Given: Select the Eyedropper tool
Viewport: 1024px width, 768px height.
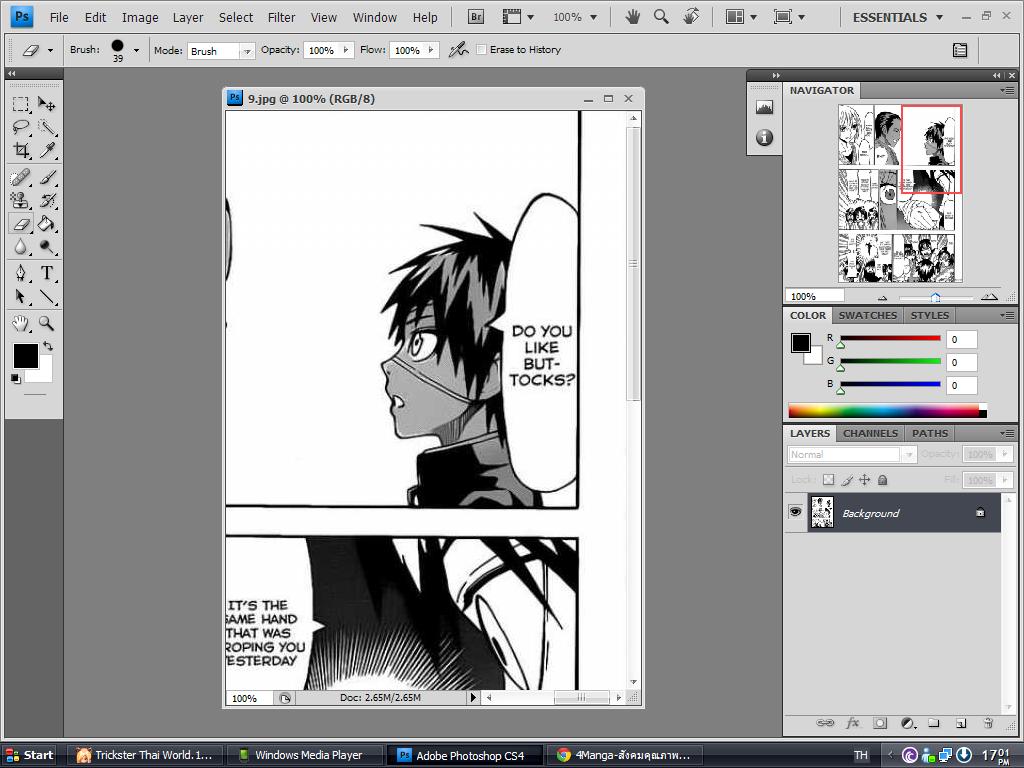Looking at the screenshot, I should pos(46,150).
